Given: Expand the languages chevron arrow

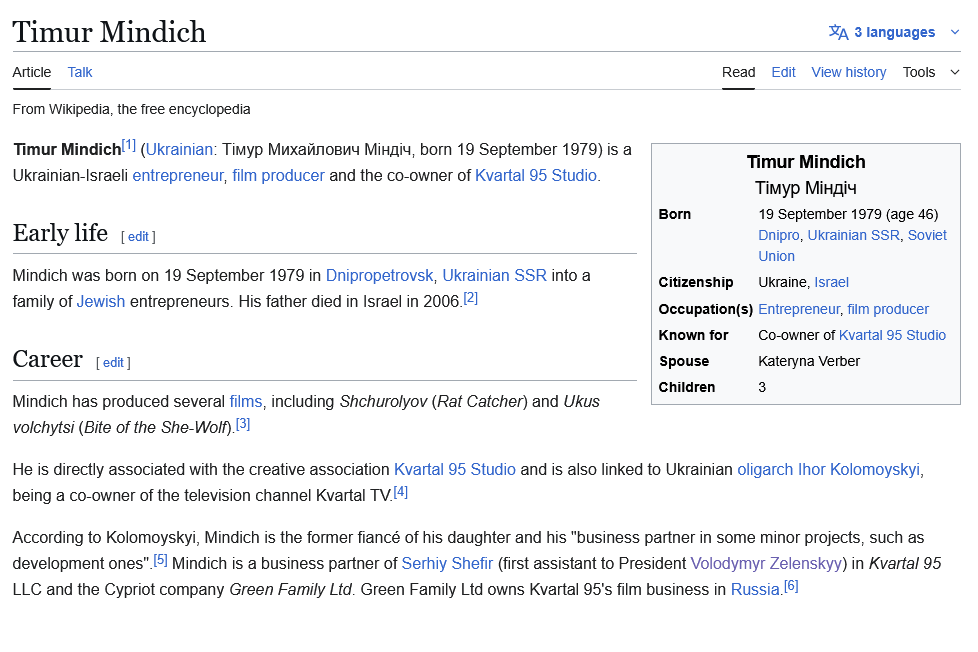Looking at the screenshot, I should (954, 32).
